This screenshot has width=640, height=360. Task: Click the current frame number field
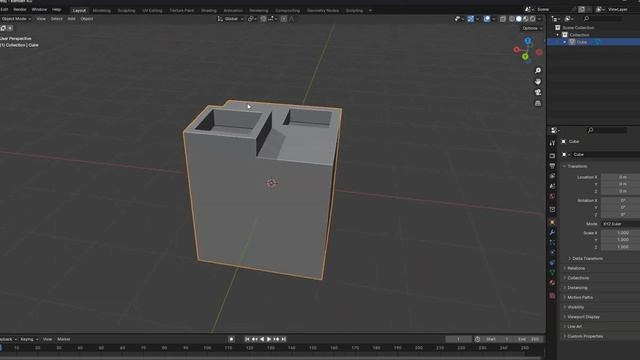(458, 339)
